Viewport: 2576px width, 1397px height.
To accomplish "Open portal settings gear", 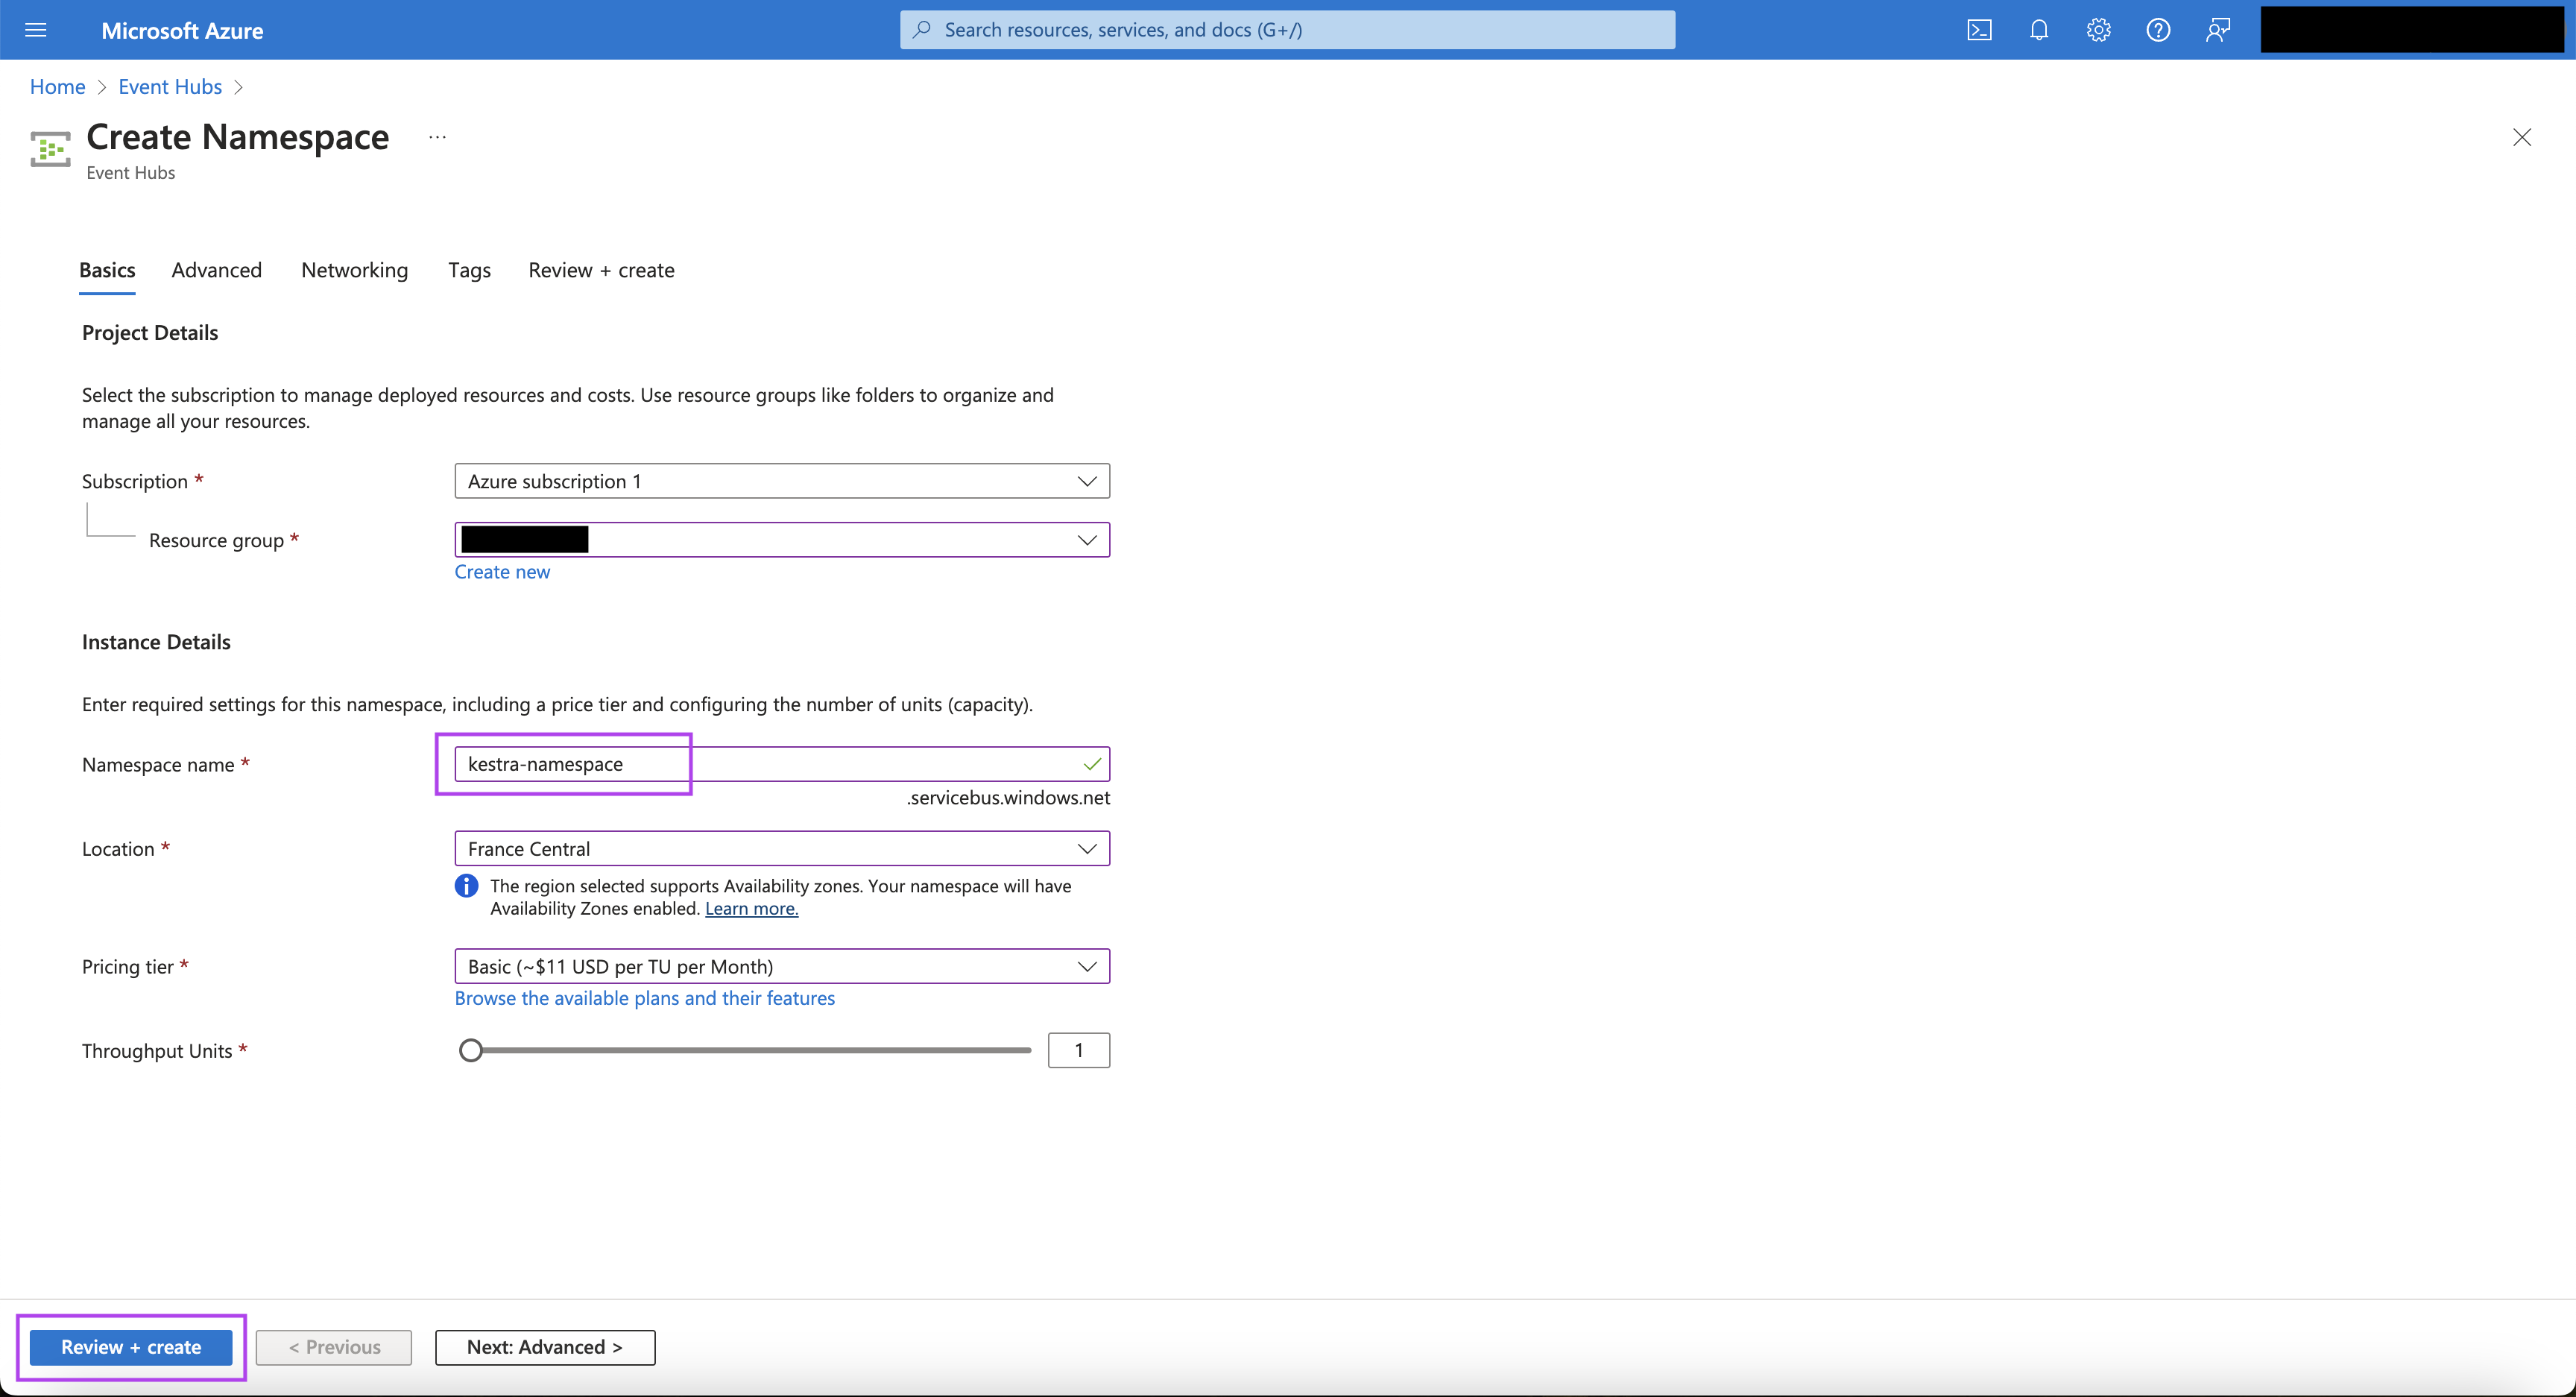I will [x=2097, y=29].
